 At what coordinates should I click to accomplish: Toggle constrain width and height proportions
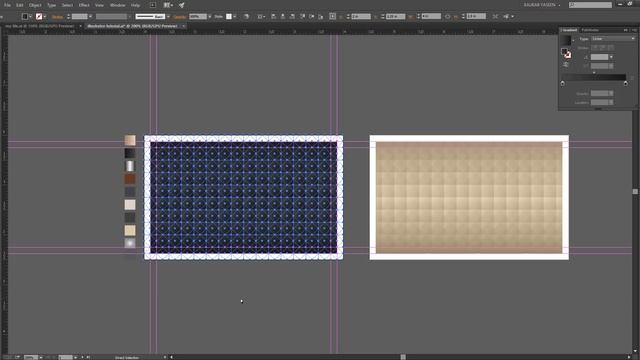pos(447,16)
